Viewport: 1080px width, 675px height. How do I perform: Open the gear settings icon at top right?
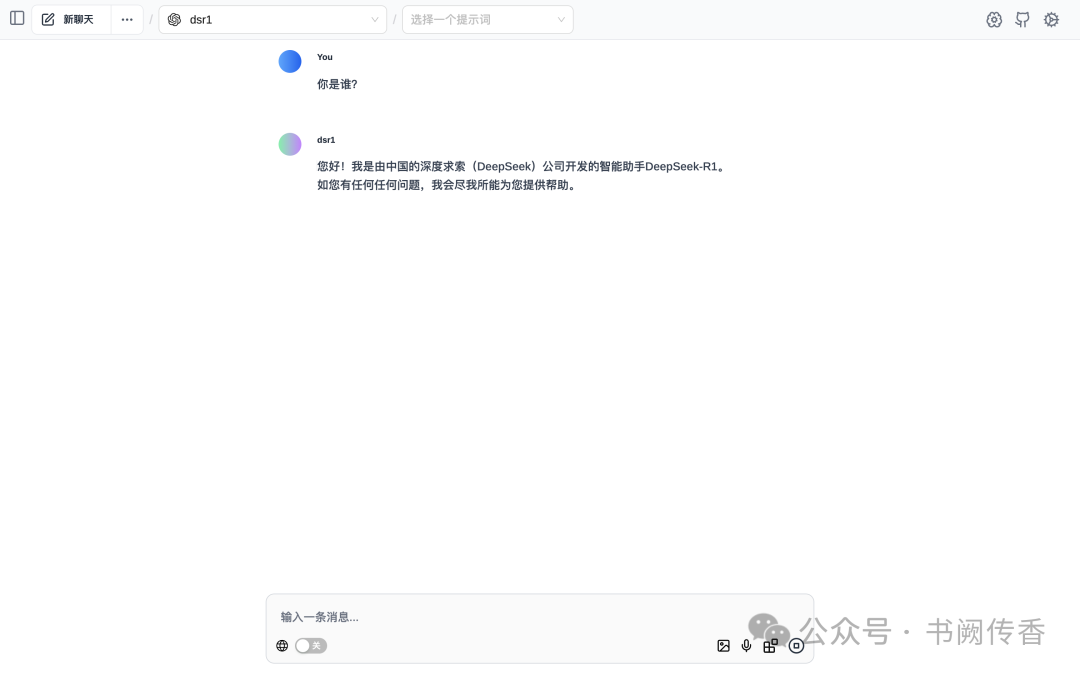pyautogui.click(x=1051, y=19)
